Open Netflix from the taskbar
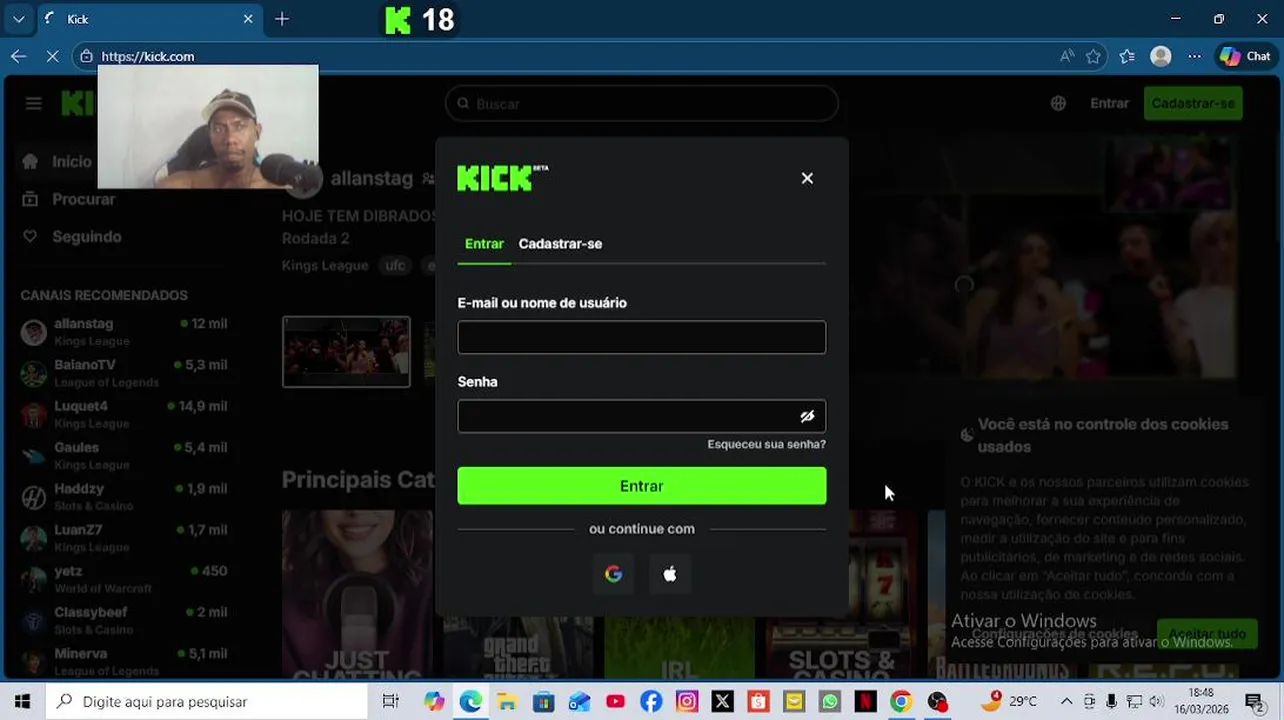Viewport: 1284px width, 720px height. coord(866,702)
